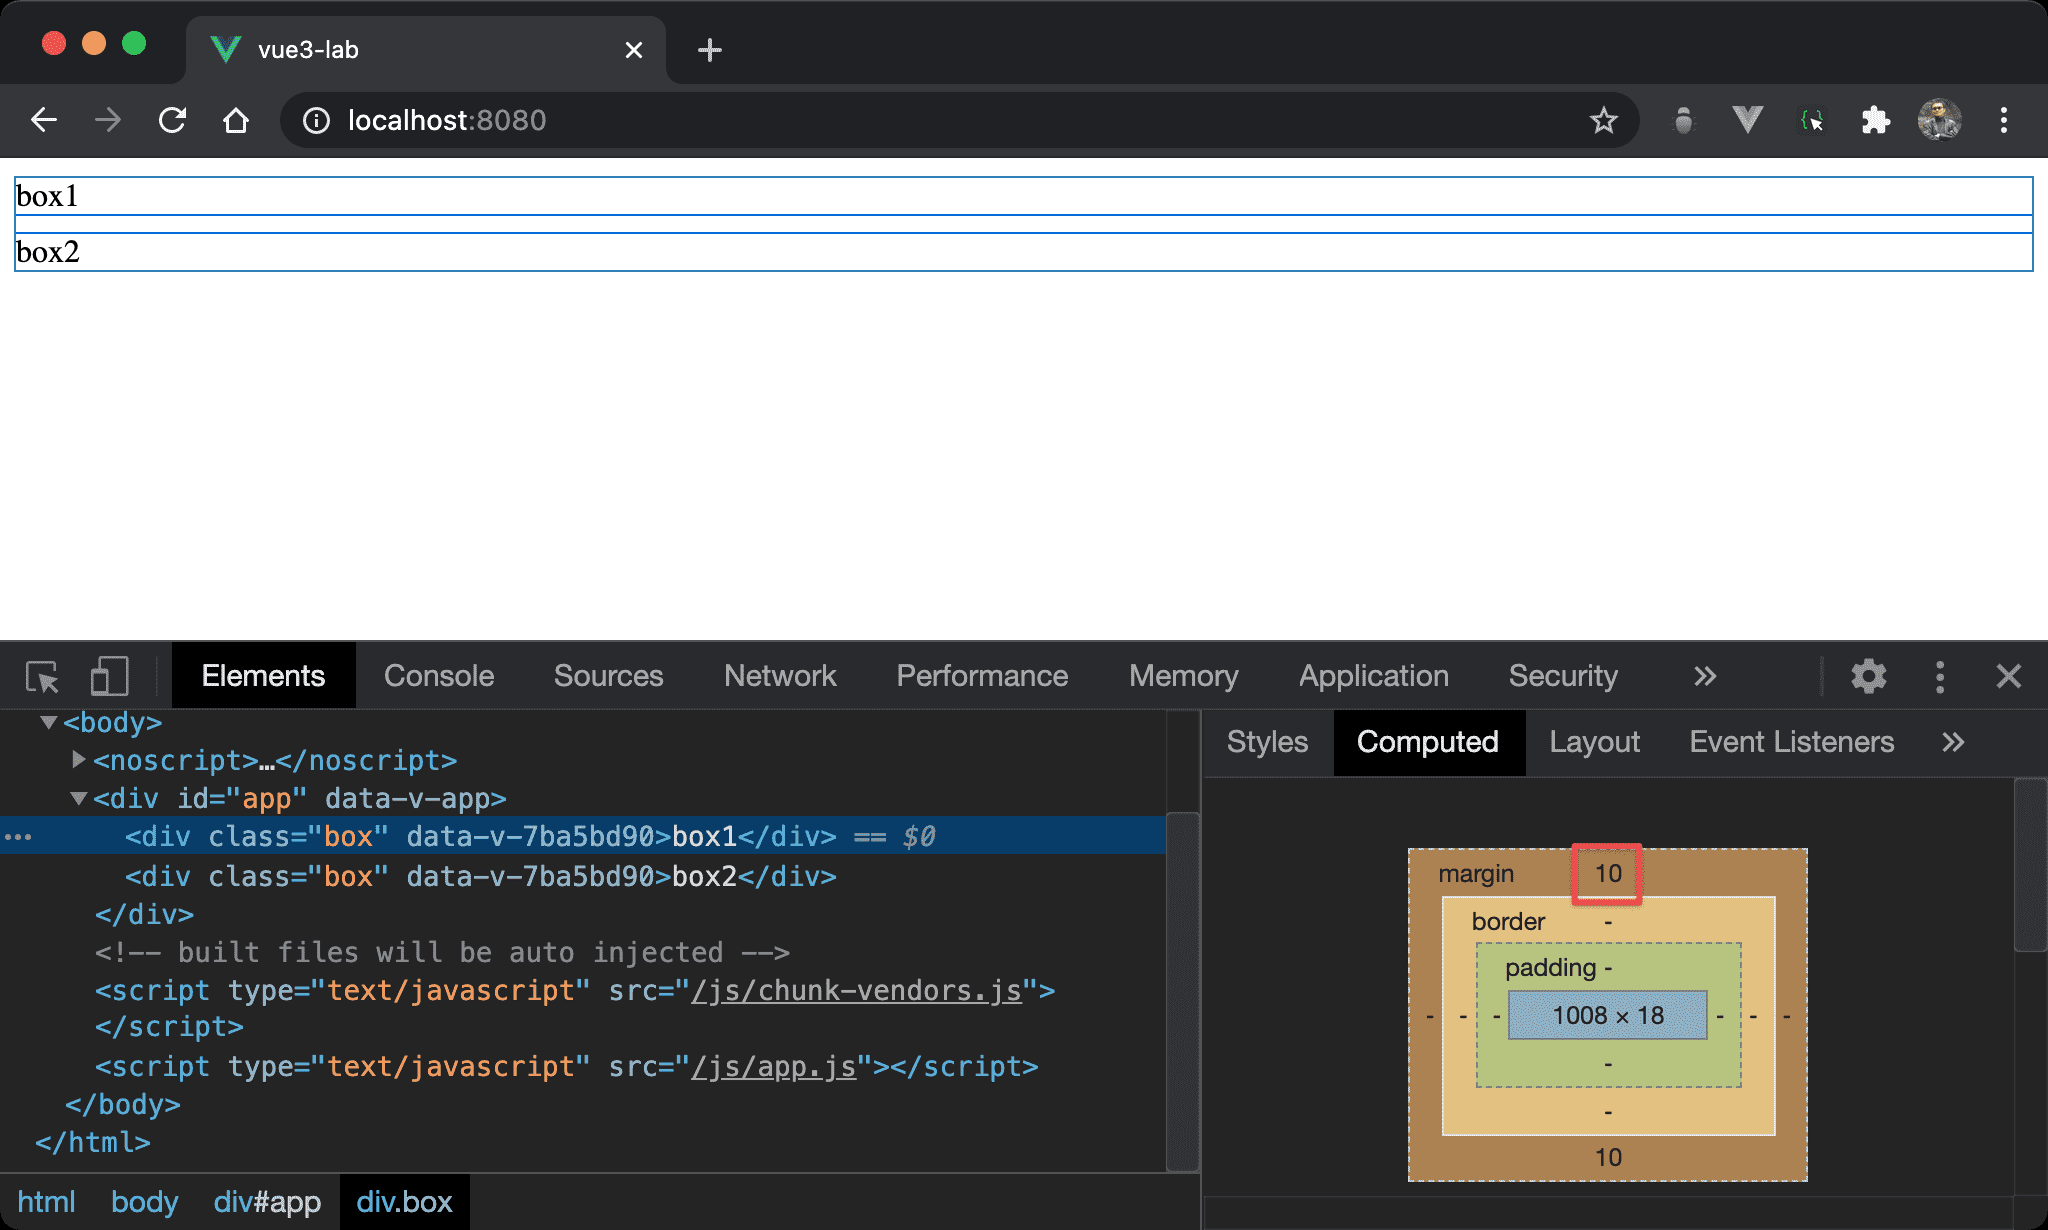
Task: Switch to the Styles sidebar tab
Action: pyautogui.click(x=1267, y=742)
